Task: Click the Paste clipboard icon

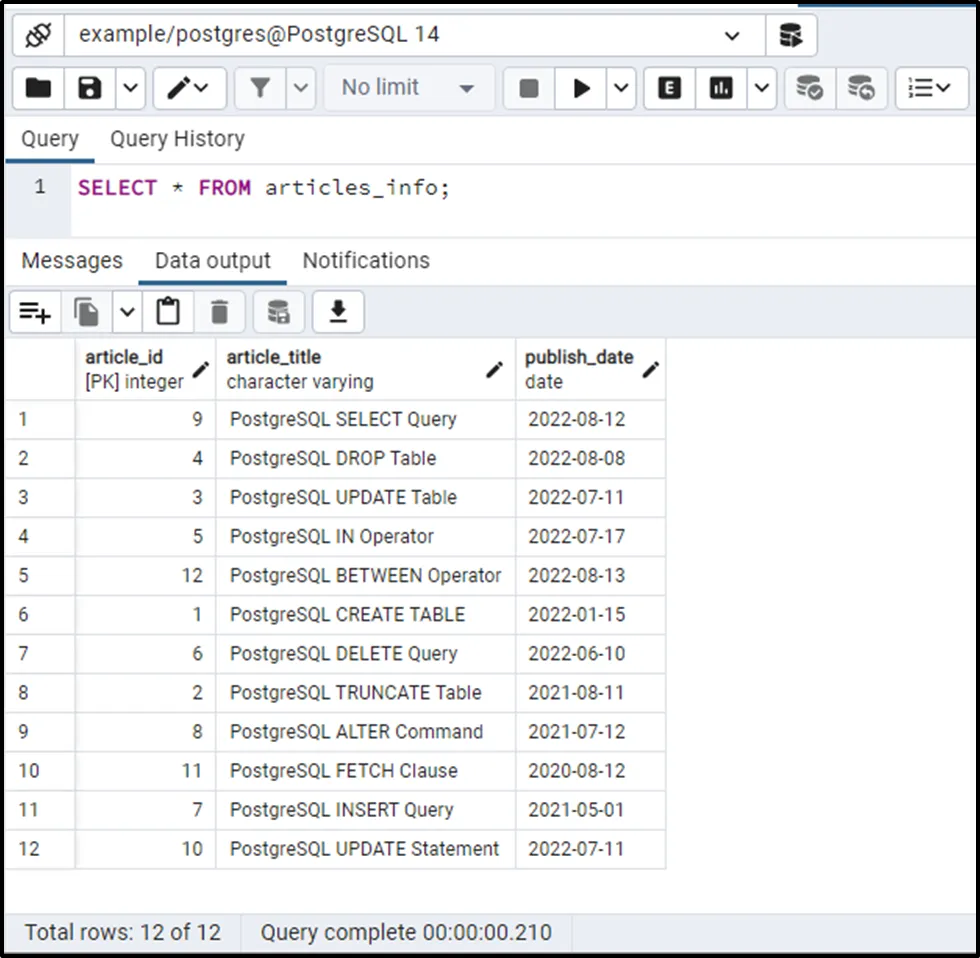Action: (168, 313)
